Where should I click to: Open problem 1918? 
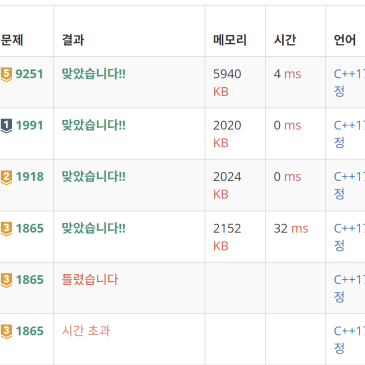tap(30, 177)
